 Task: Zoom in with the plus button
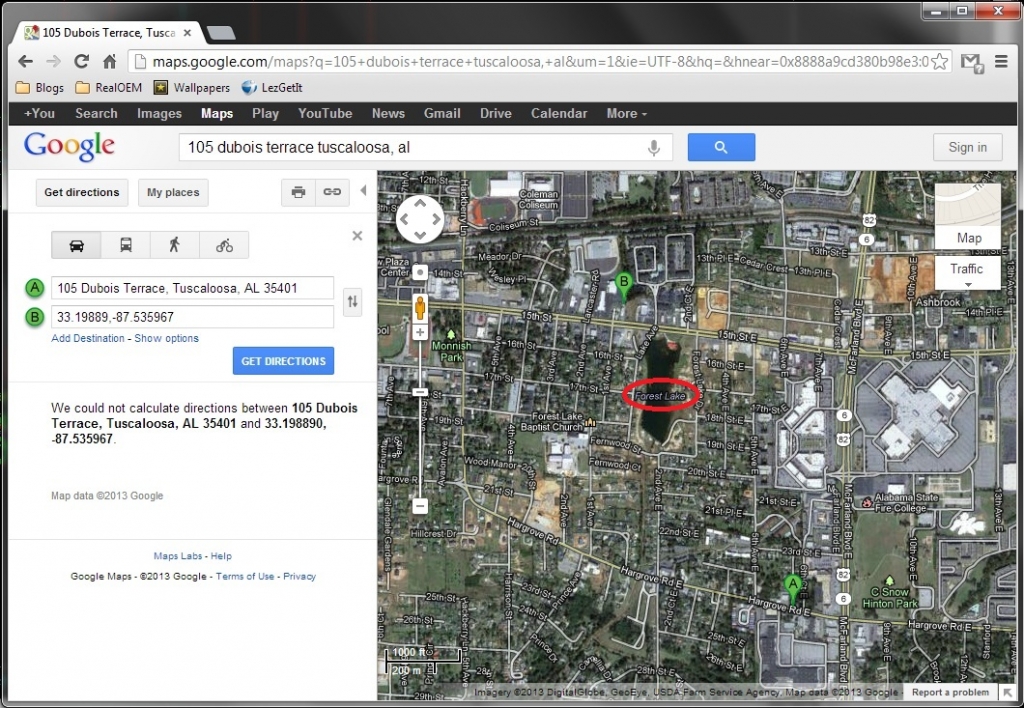pos(420,332)
